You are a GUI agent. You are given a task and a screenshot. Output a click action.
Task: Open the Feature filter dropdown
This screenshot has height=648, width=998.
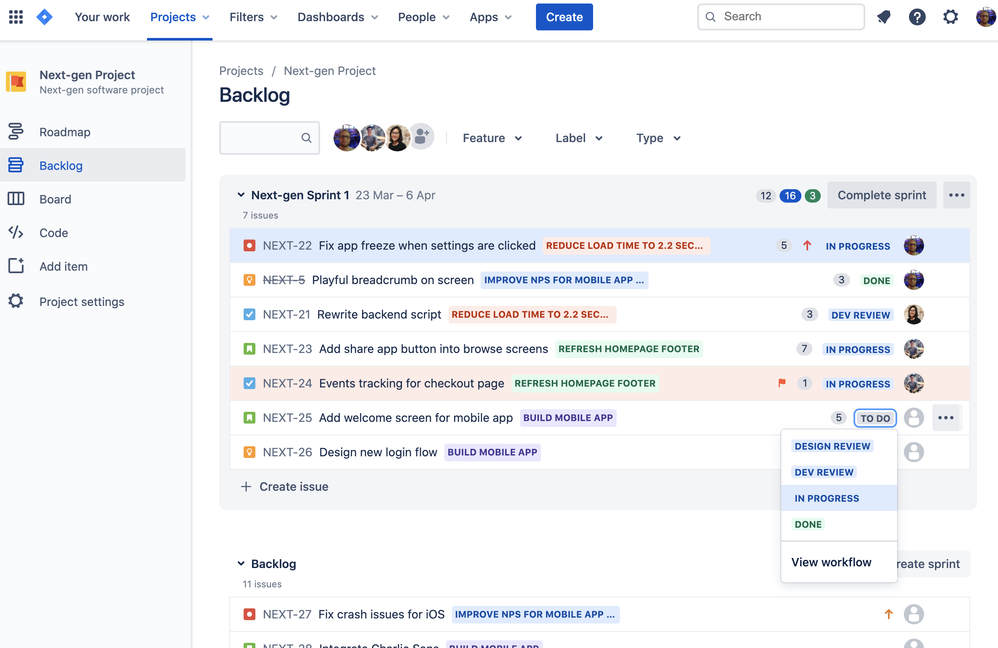493,138
